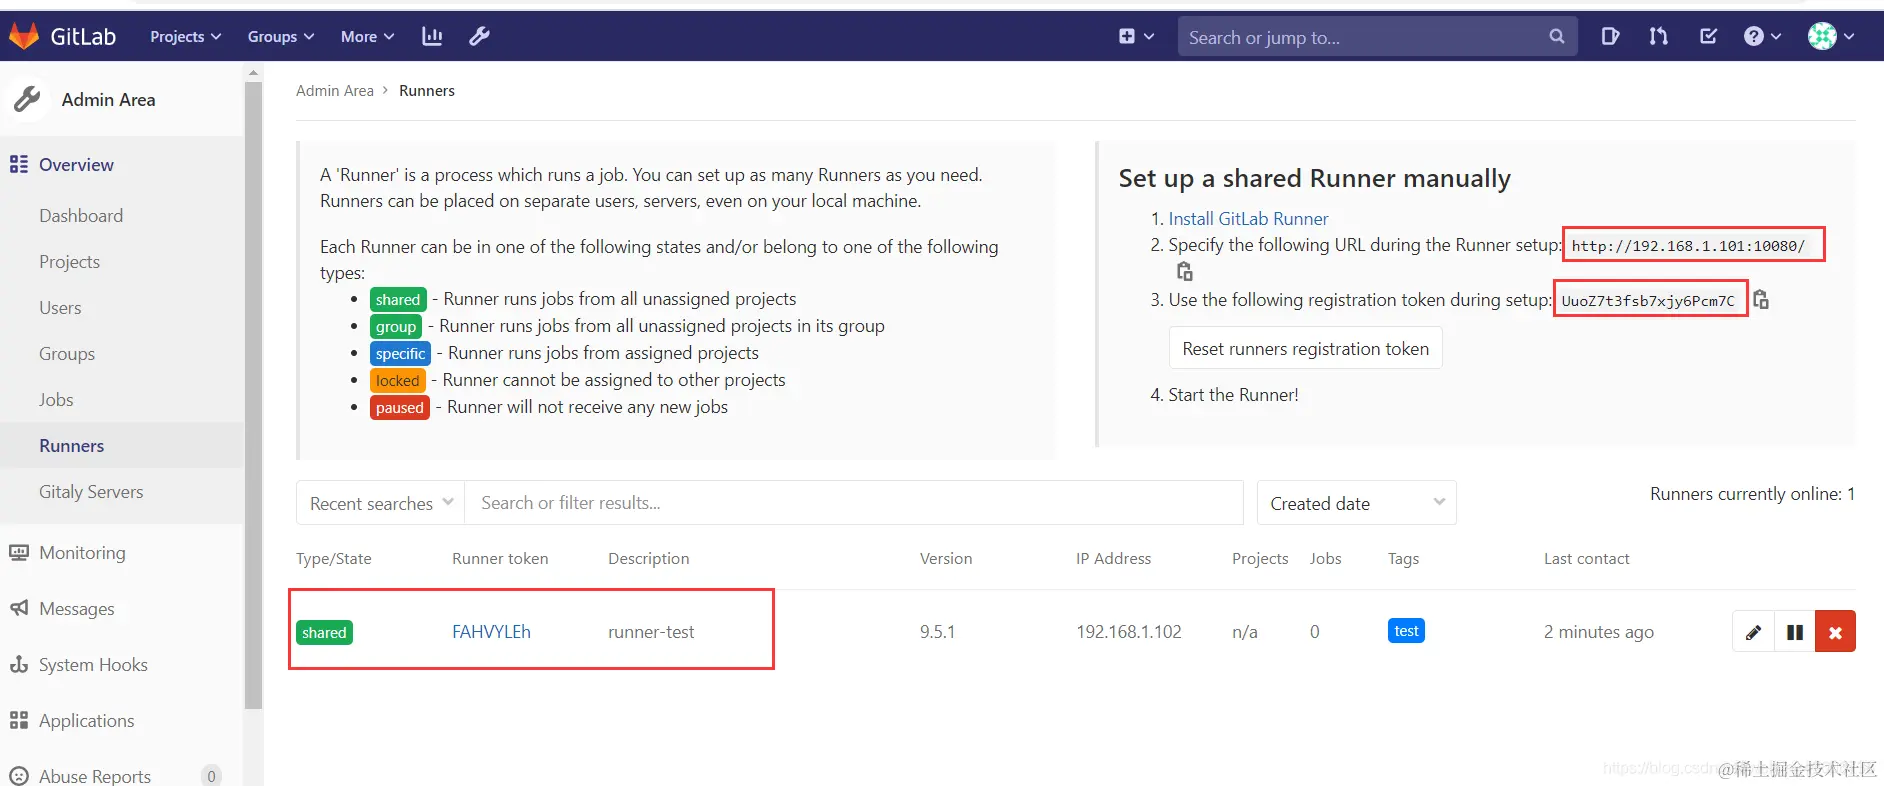Pause the runner-test runner

1795,632
